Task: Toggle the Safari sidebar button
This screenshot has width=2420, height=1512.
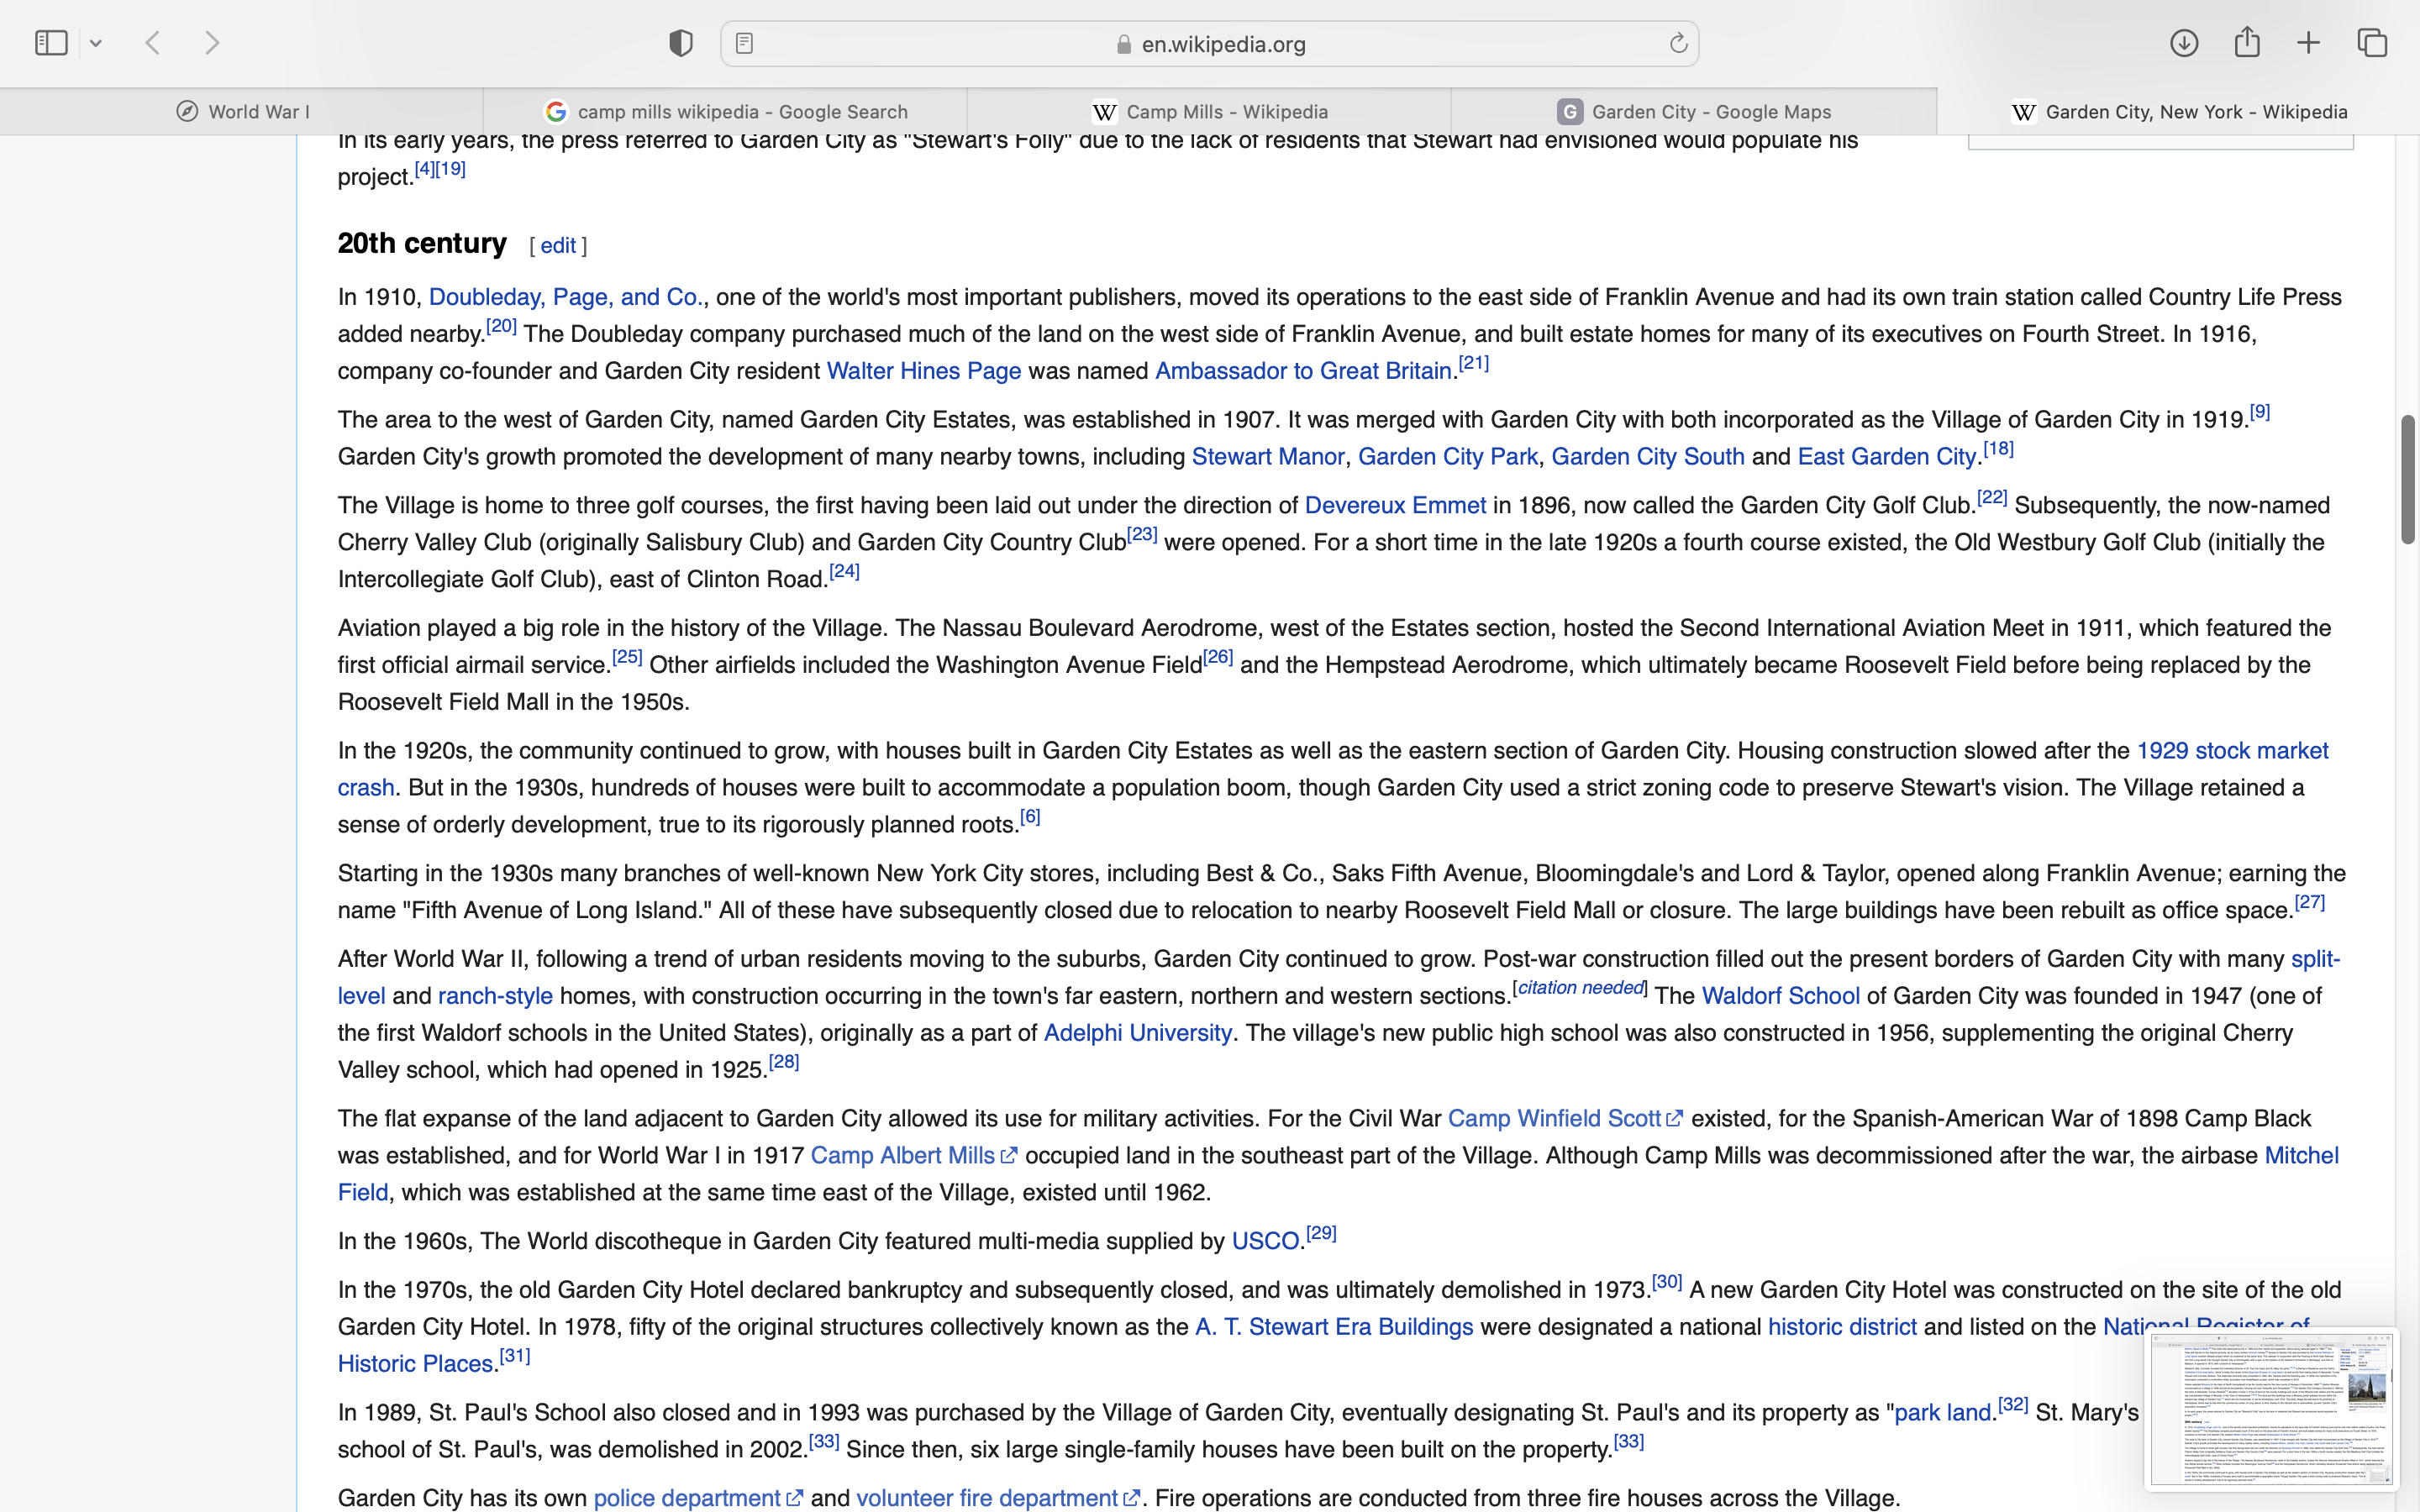Action: pos(51,43)
